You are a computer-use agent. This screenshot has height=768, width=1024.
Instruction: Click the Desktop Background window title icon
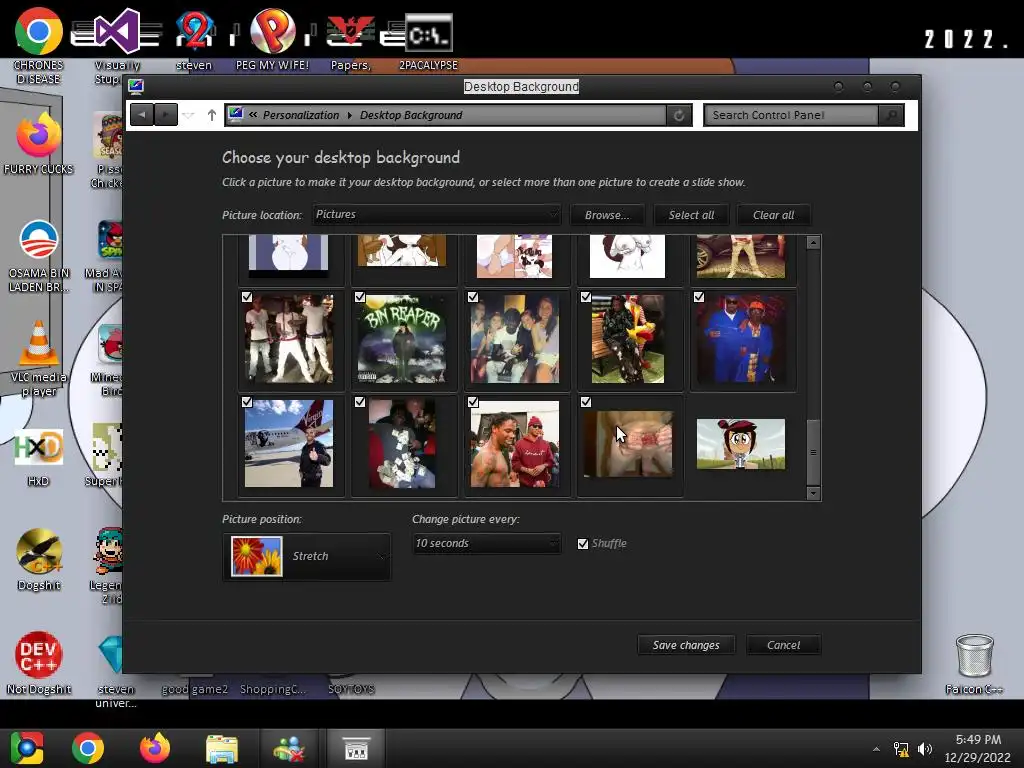136,86
